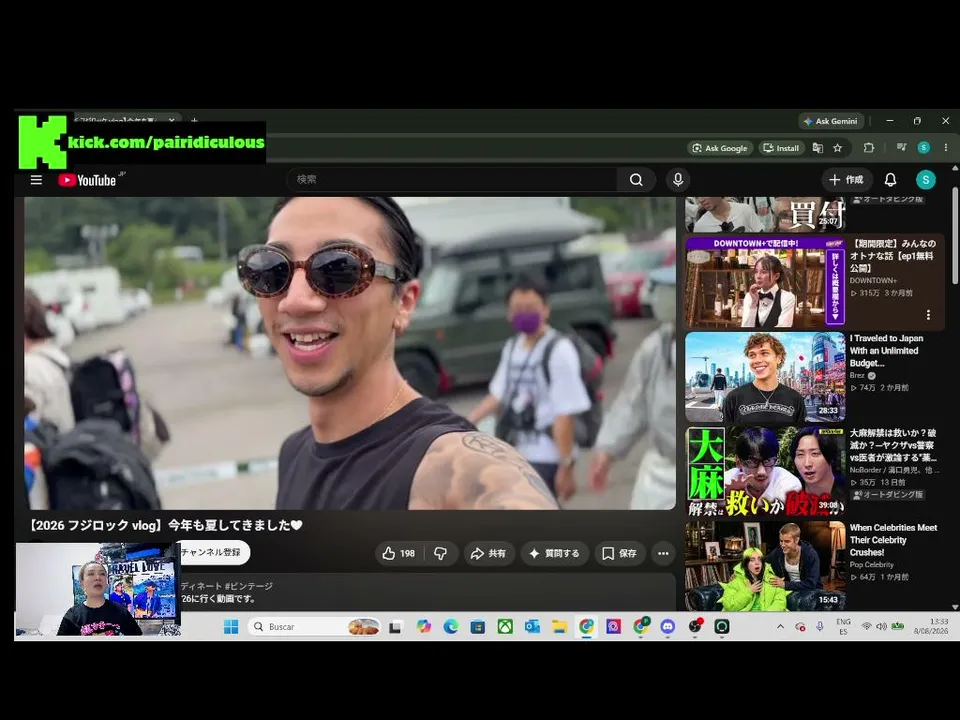Image resolution: width=960 pixels, height=720 pixels.
Task: Open When Celebrities Meet crushes thumbnail
Action: point(765,566)
